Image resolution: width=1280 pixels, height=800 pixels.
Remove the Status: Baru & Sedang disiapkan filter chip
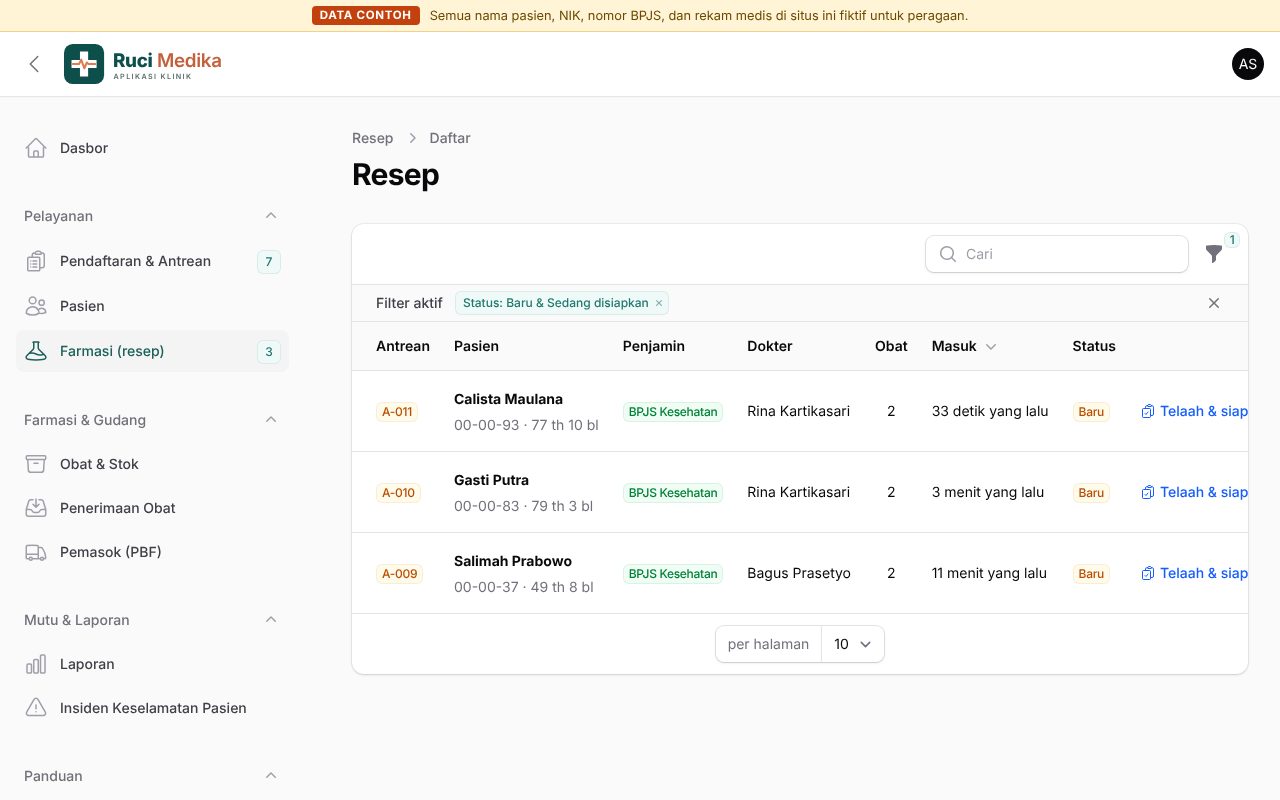pyautogui.click(x=659, y=303)
